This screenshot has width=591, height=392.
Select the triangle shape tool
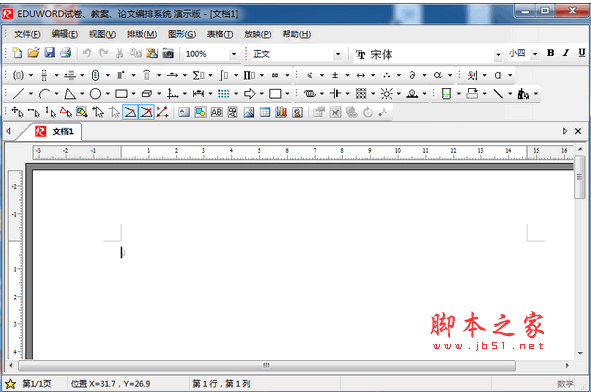(70, 93)
